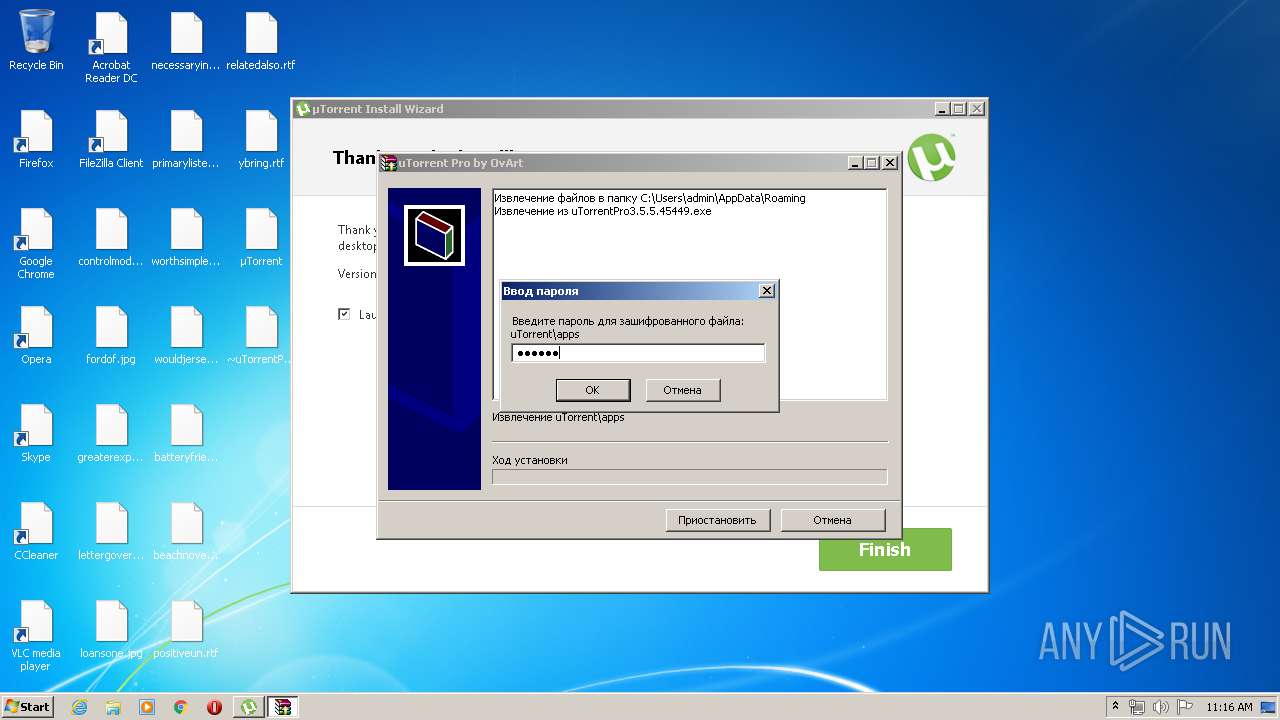Screen dimensions: 1280x720
Task: Click the Start button
Action: pyautogui.click(x=28, y=707)
